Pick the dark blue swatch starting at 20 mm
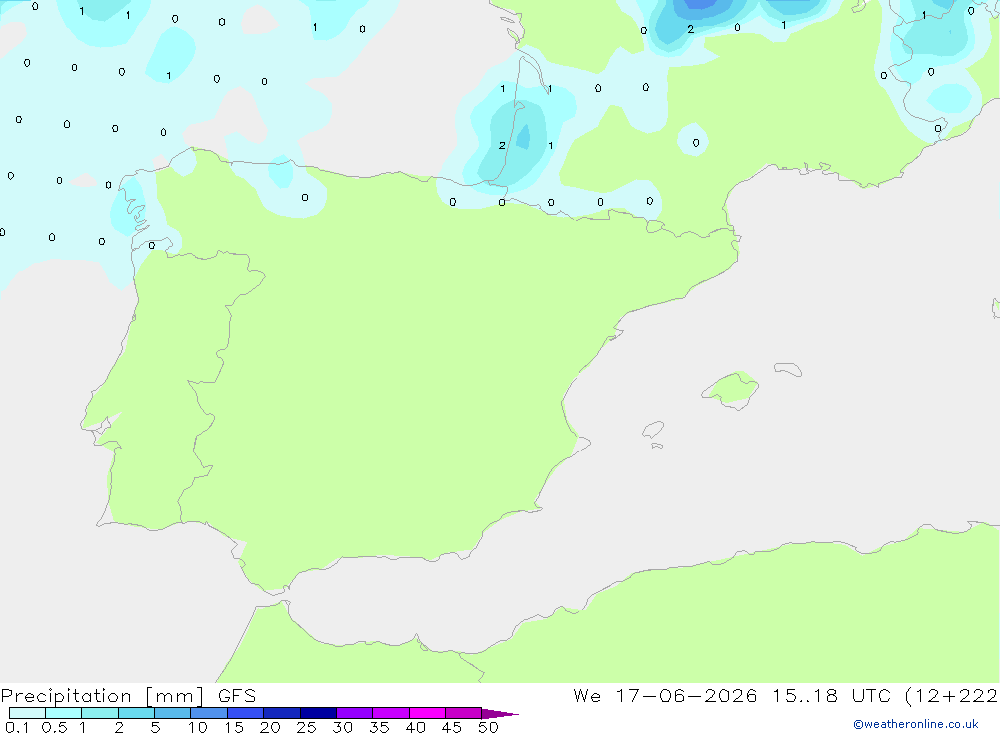 point(282,713)
